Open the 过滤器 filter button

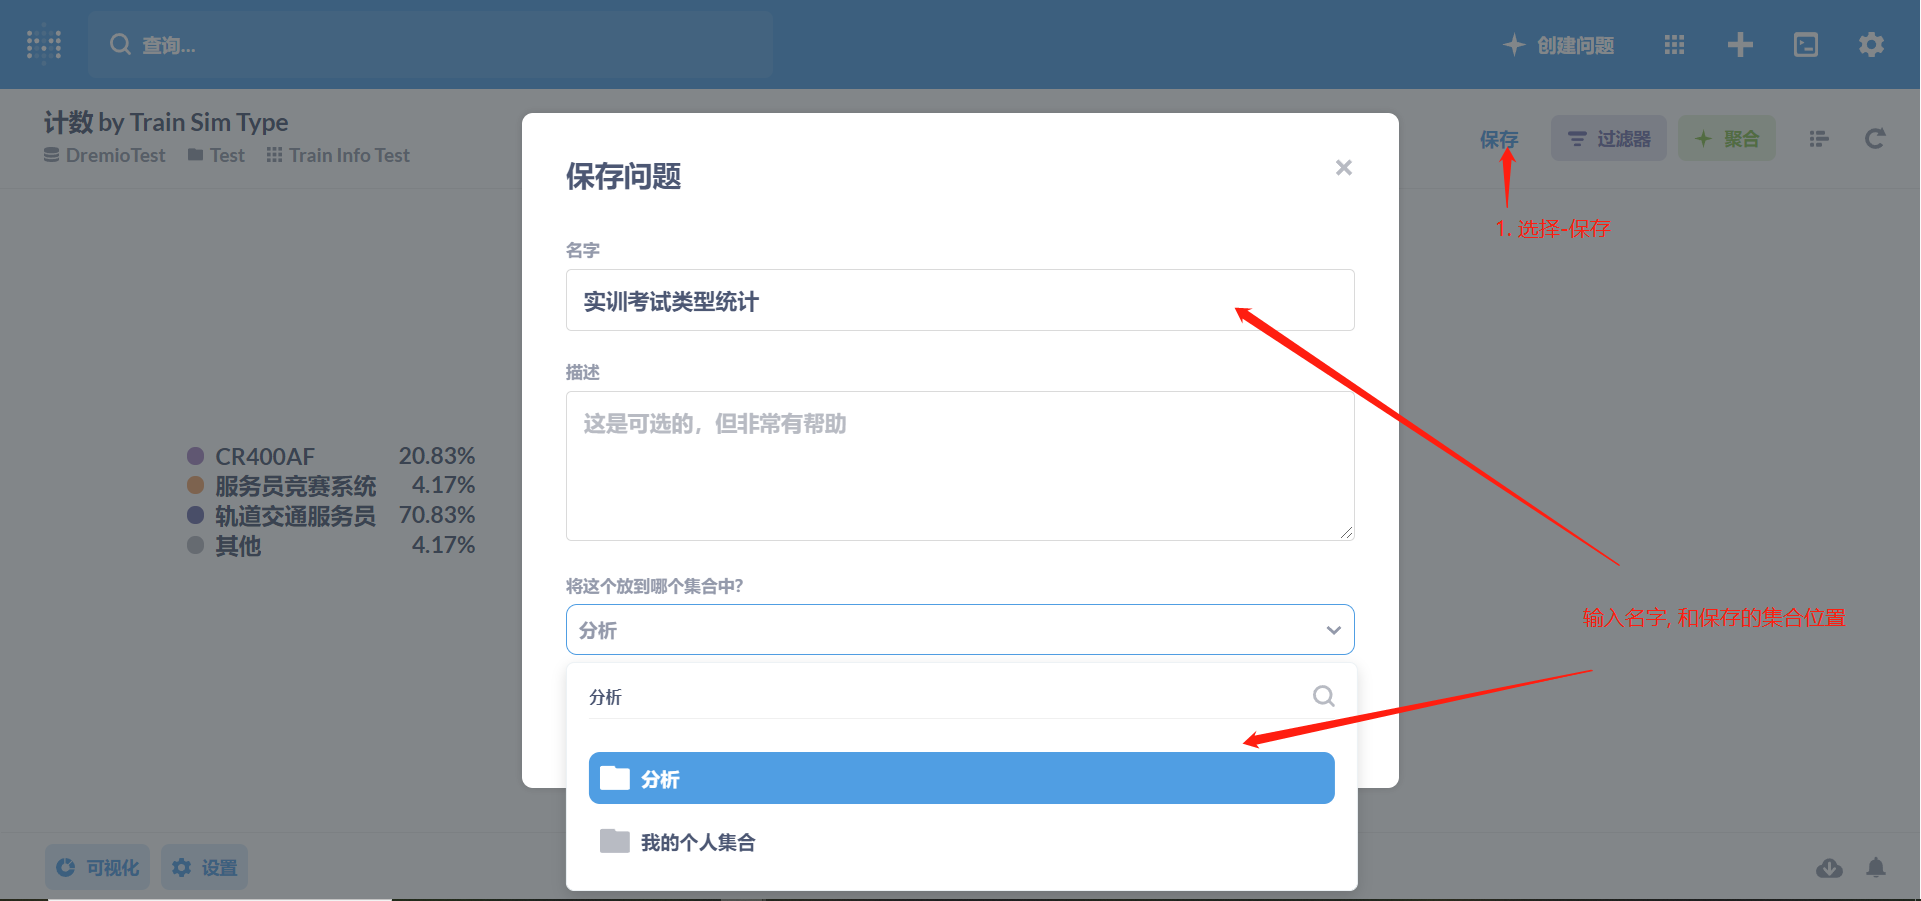(x=1608, y=138)
